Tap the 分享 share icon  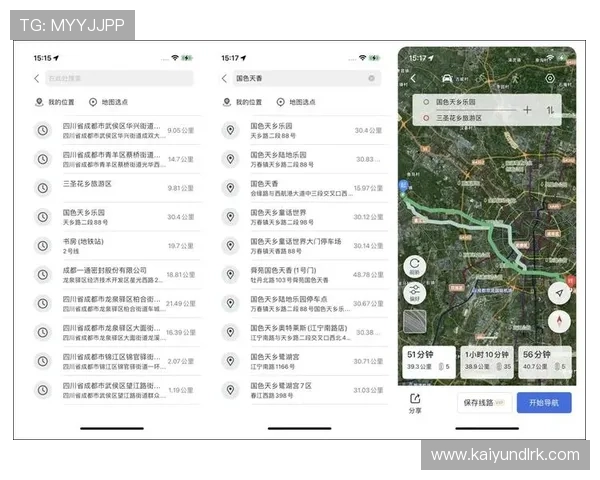(x=415, y=403)
